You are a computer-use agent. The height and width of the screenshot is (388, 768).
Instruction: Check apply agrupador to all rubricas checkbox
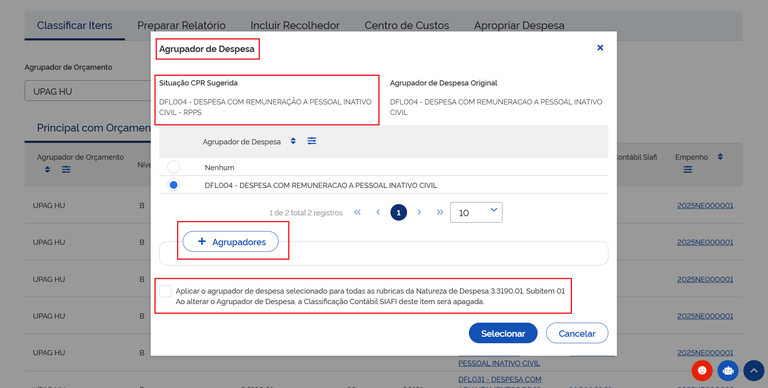point(166,291)
